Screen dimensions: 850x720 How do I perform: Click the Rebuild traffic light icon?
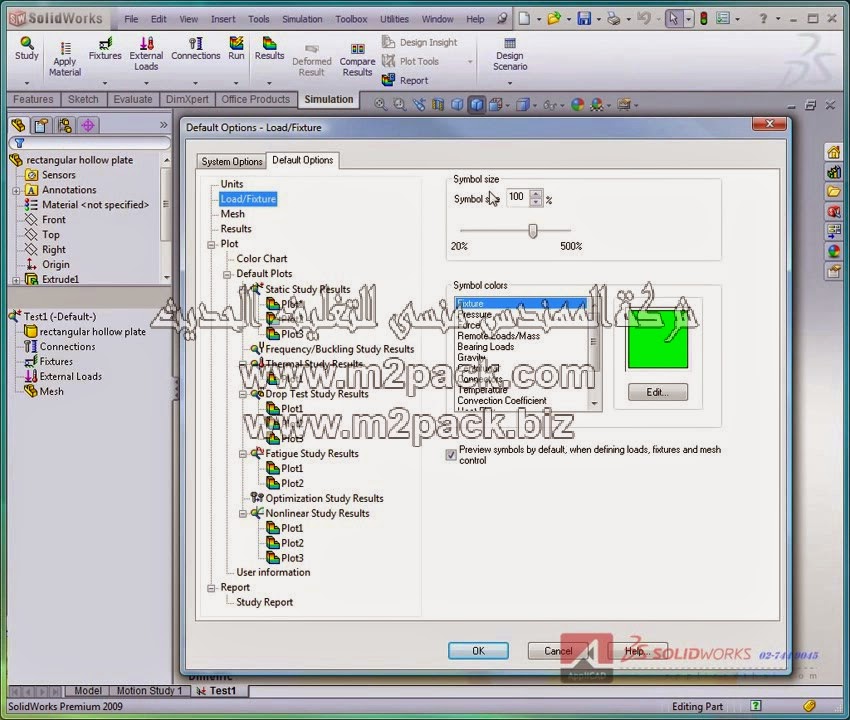704,18
